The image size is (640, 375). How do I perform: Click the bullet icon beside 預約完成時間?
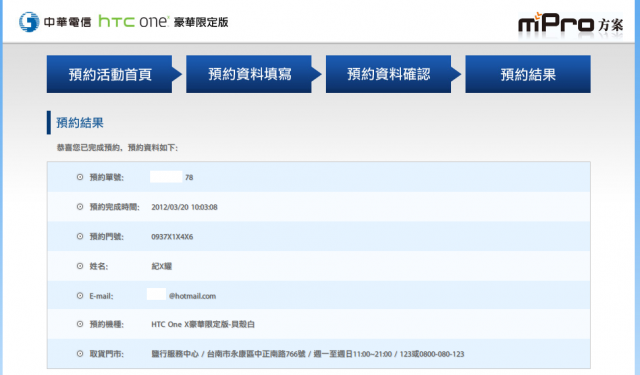coord(80,206)
